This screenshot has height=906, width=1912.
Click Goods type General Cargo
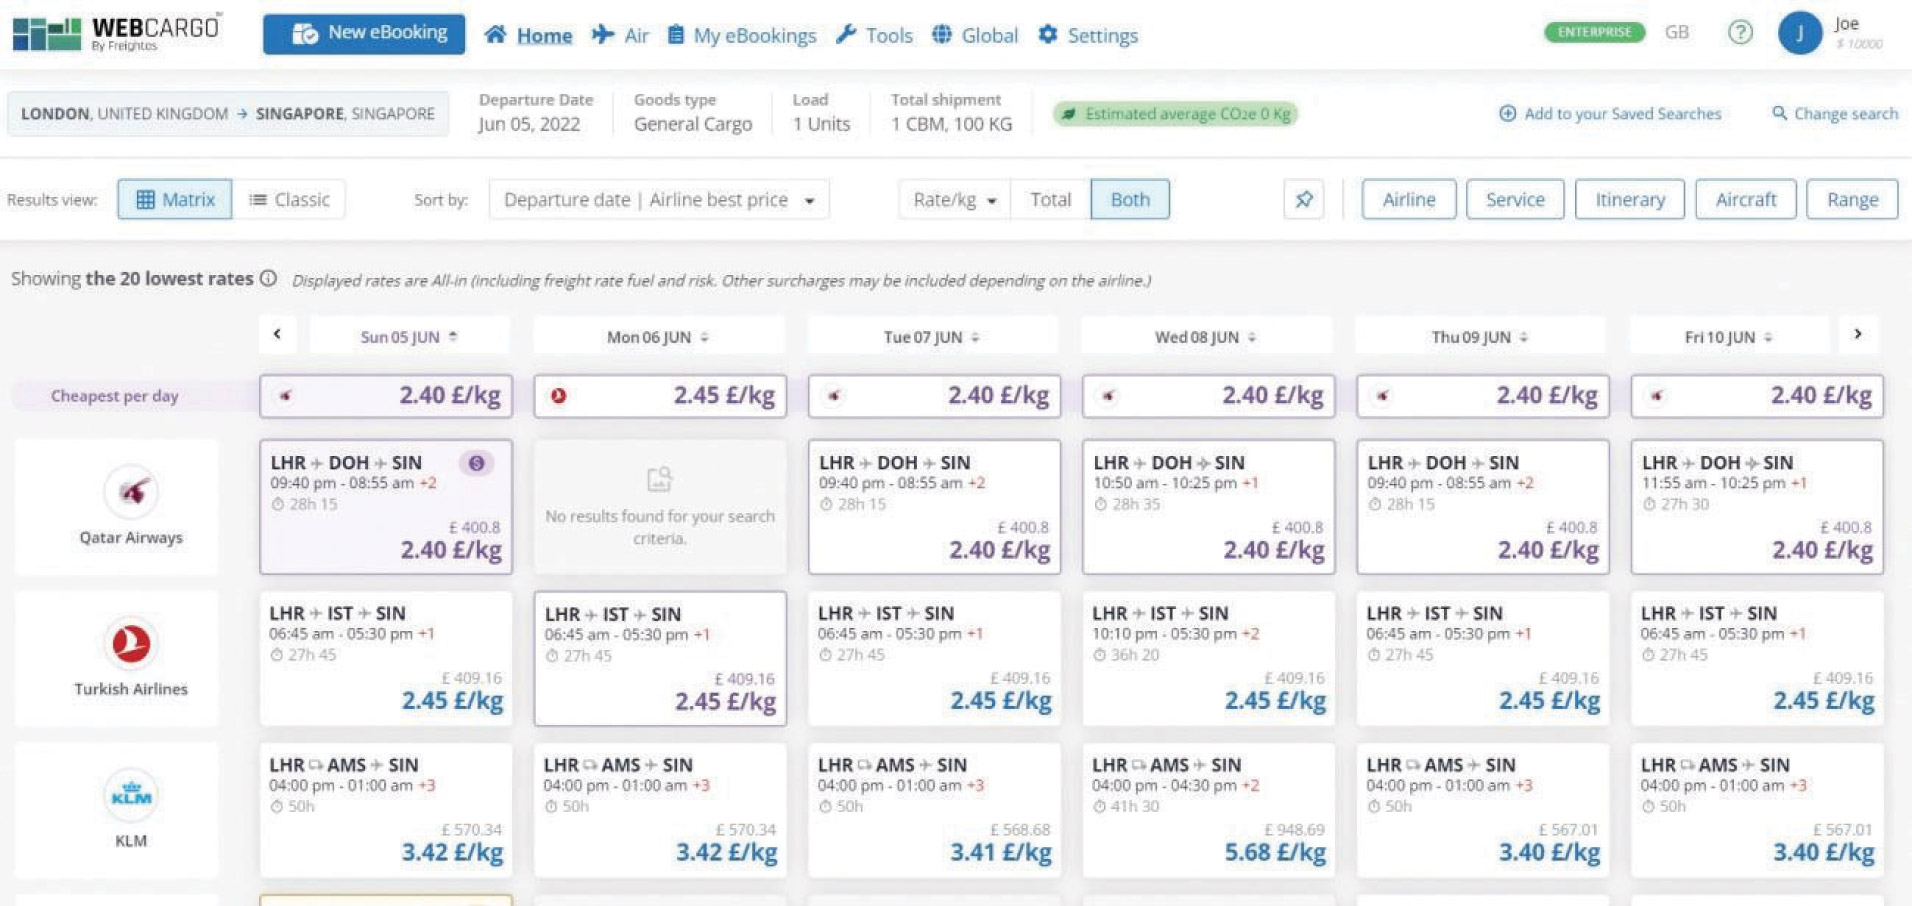point(693,112)
